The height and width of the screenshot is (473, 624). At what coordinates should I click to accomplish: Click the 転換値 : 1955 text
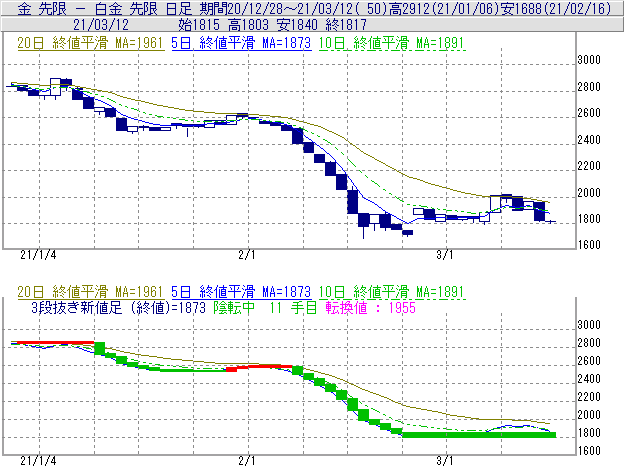click(370, 308)
